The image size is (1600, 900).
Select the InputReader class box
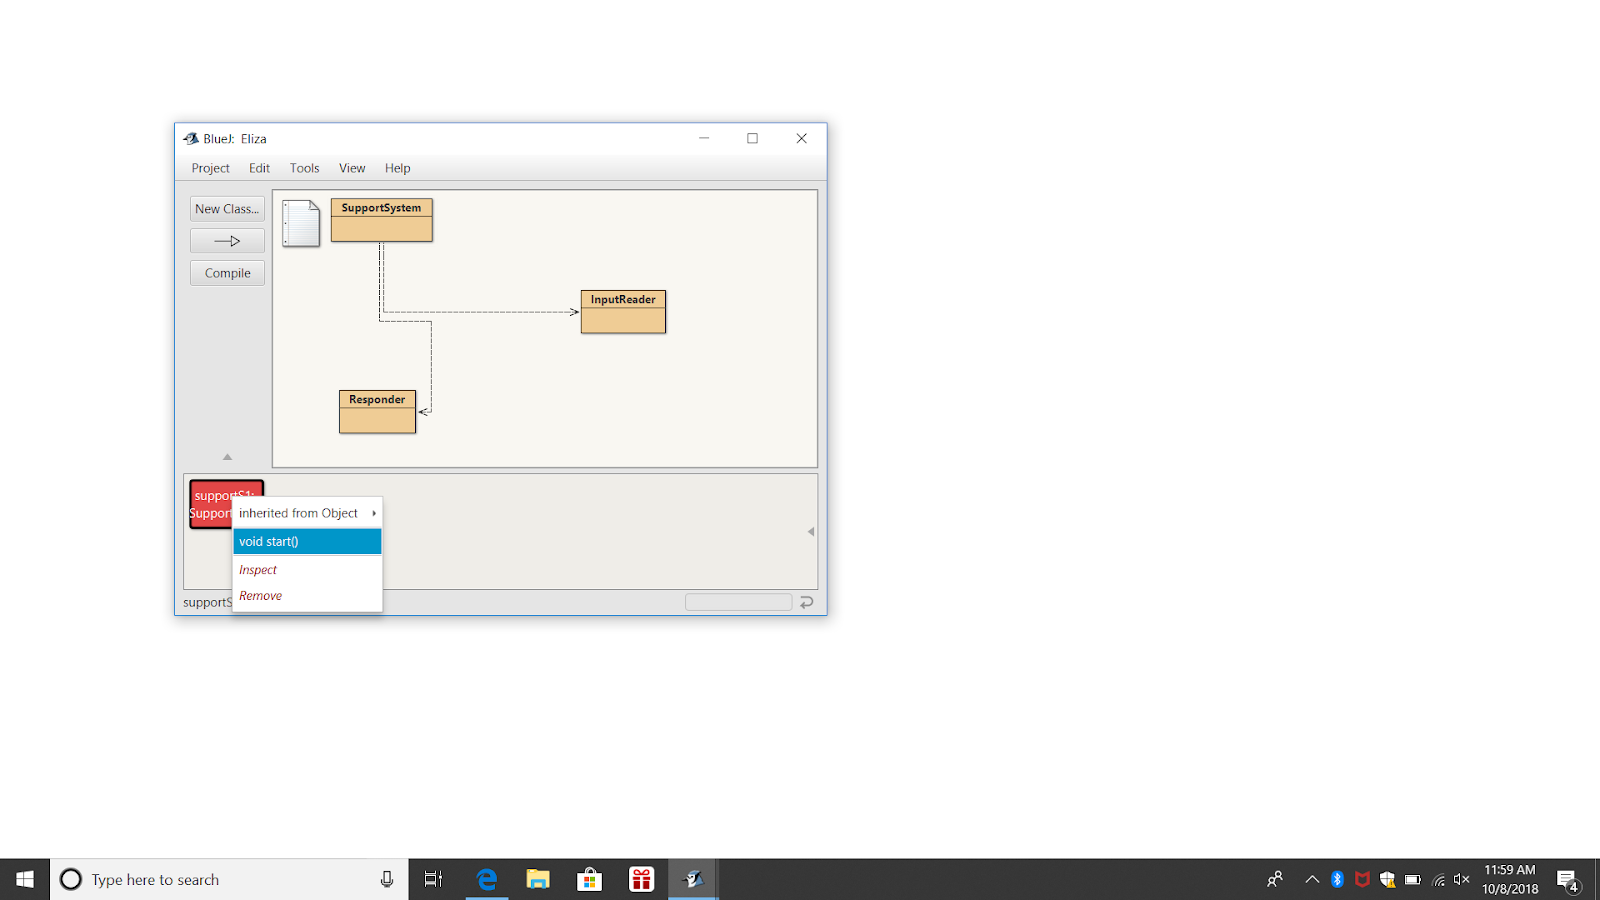[623, 312]
